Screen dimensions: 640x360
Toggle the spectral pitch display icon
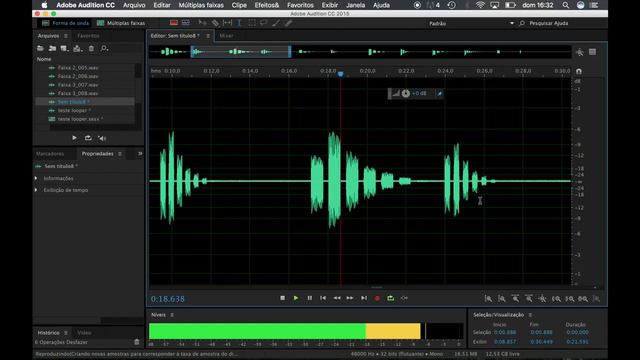click(186, 23)
